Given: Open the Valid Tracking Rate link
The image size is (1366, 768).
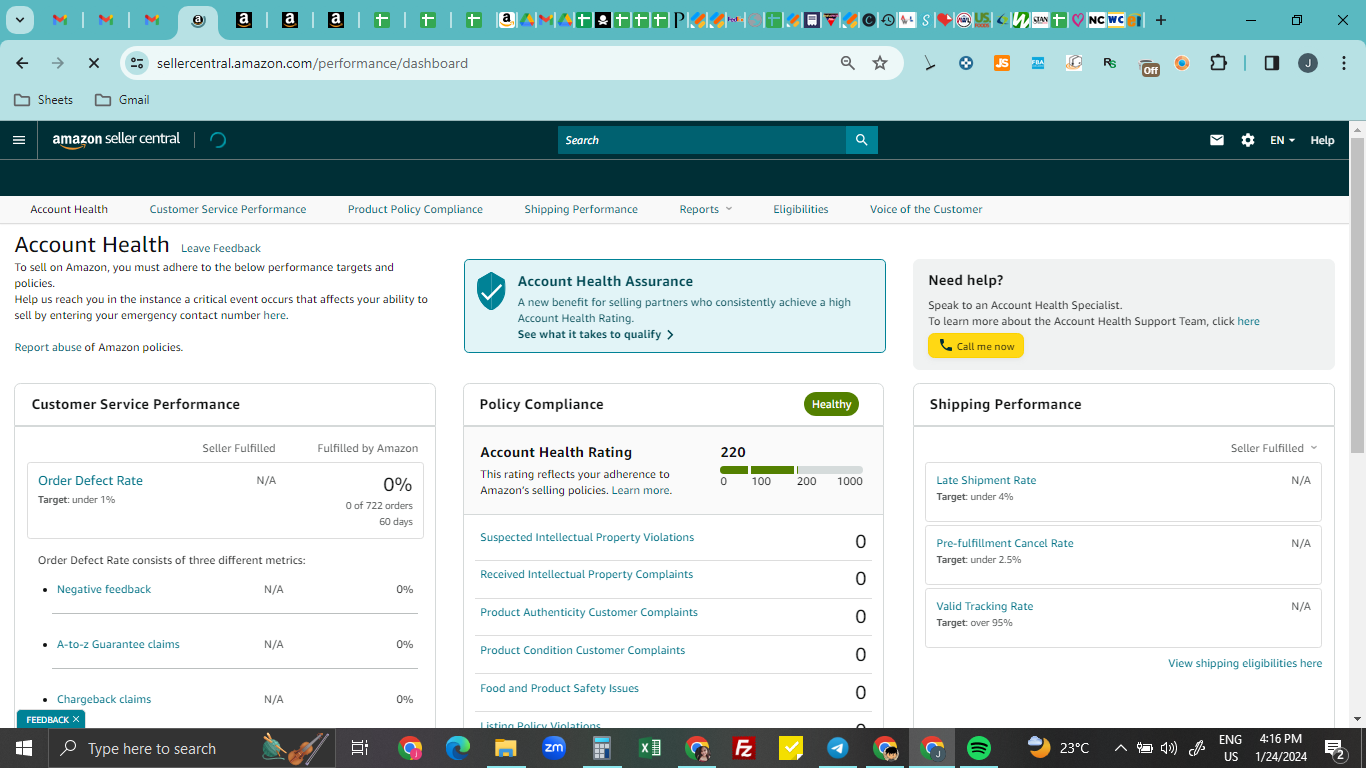Looking at the screenshot, I should click(985, 606).
